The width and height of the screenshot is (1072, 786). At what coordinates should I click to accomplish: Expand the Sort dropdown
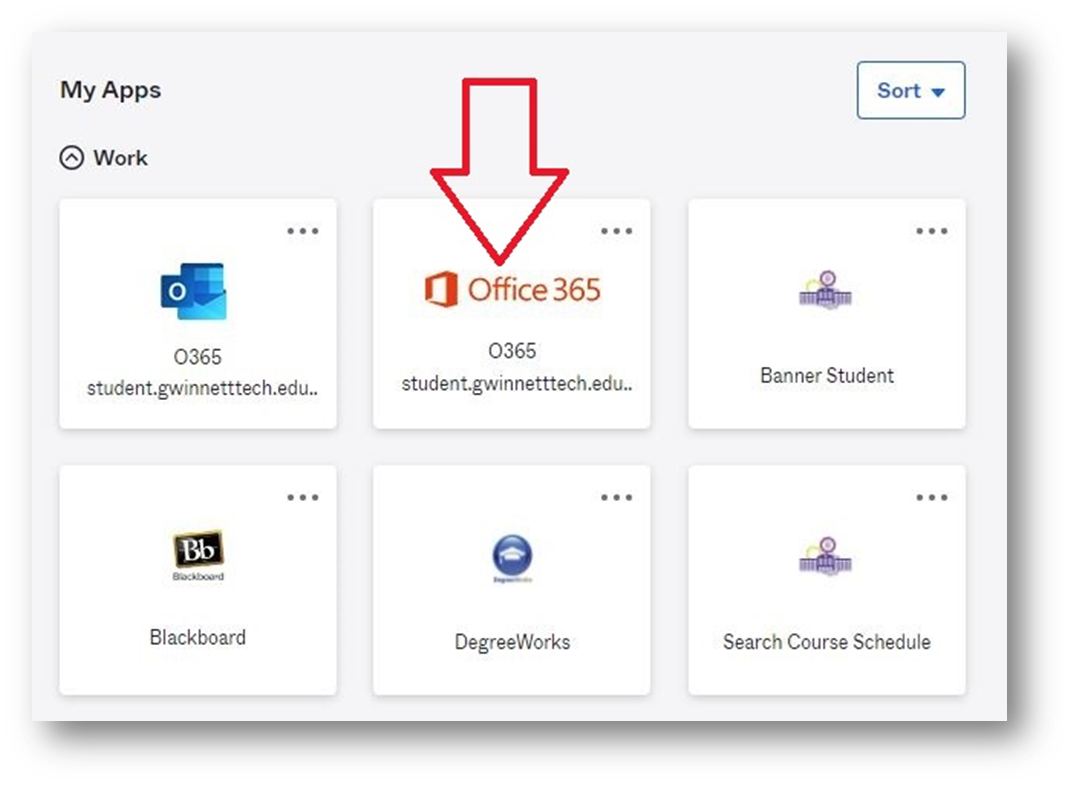(x=910, y=91)
